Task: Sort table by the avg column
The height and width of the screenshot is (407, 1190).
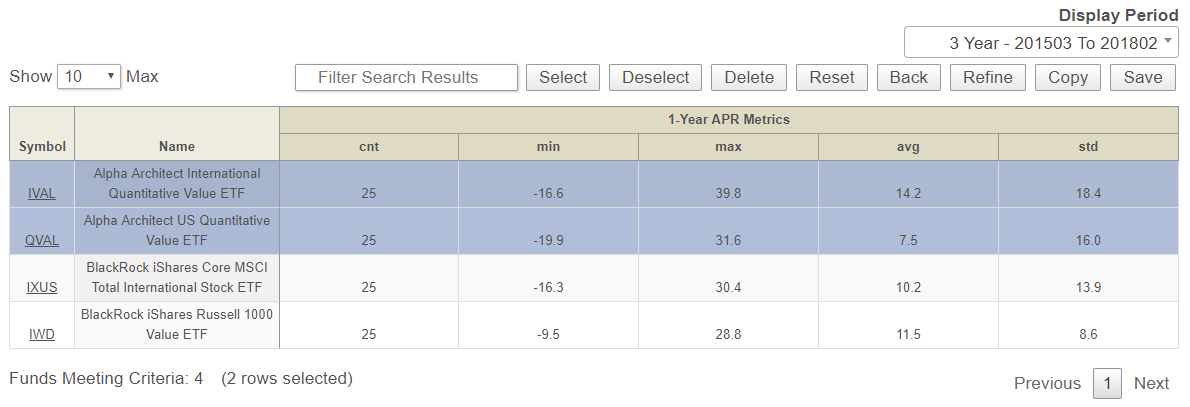Action: tap(908, 147)
